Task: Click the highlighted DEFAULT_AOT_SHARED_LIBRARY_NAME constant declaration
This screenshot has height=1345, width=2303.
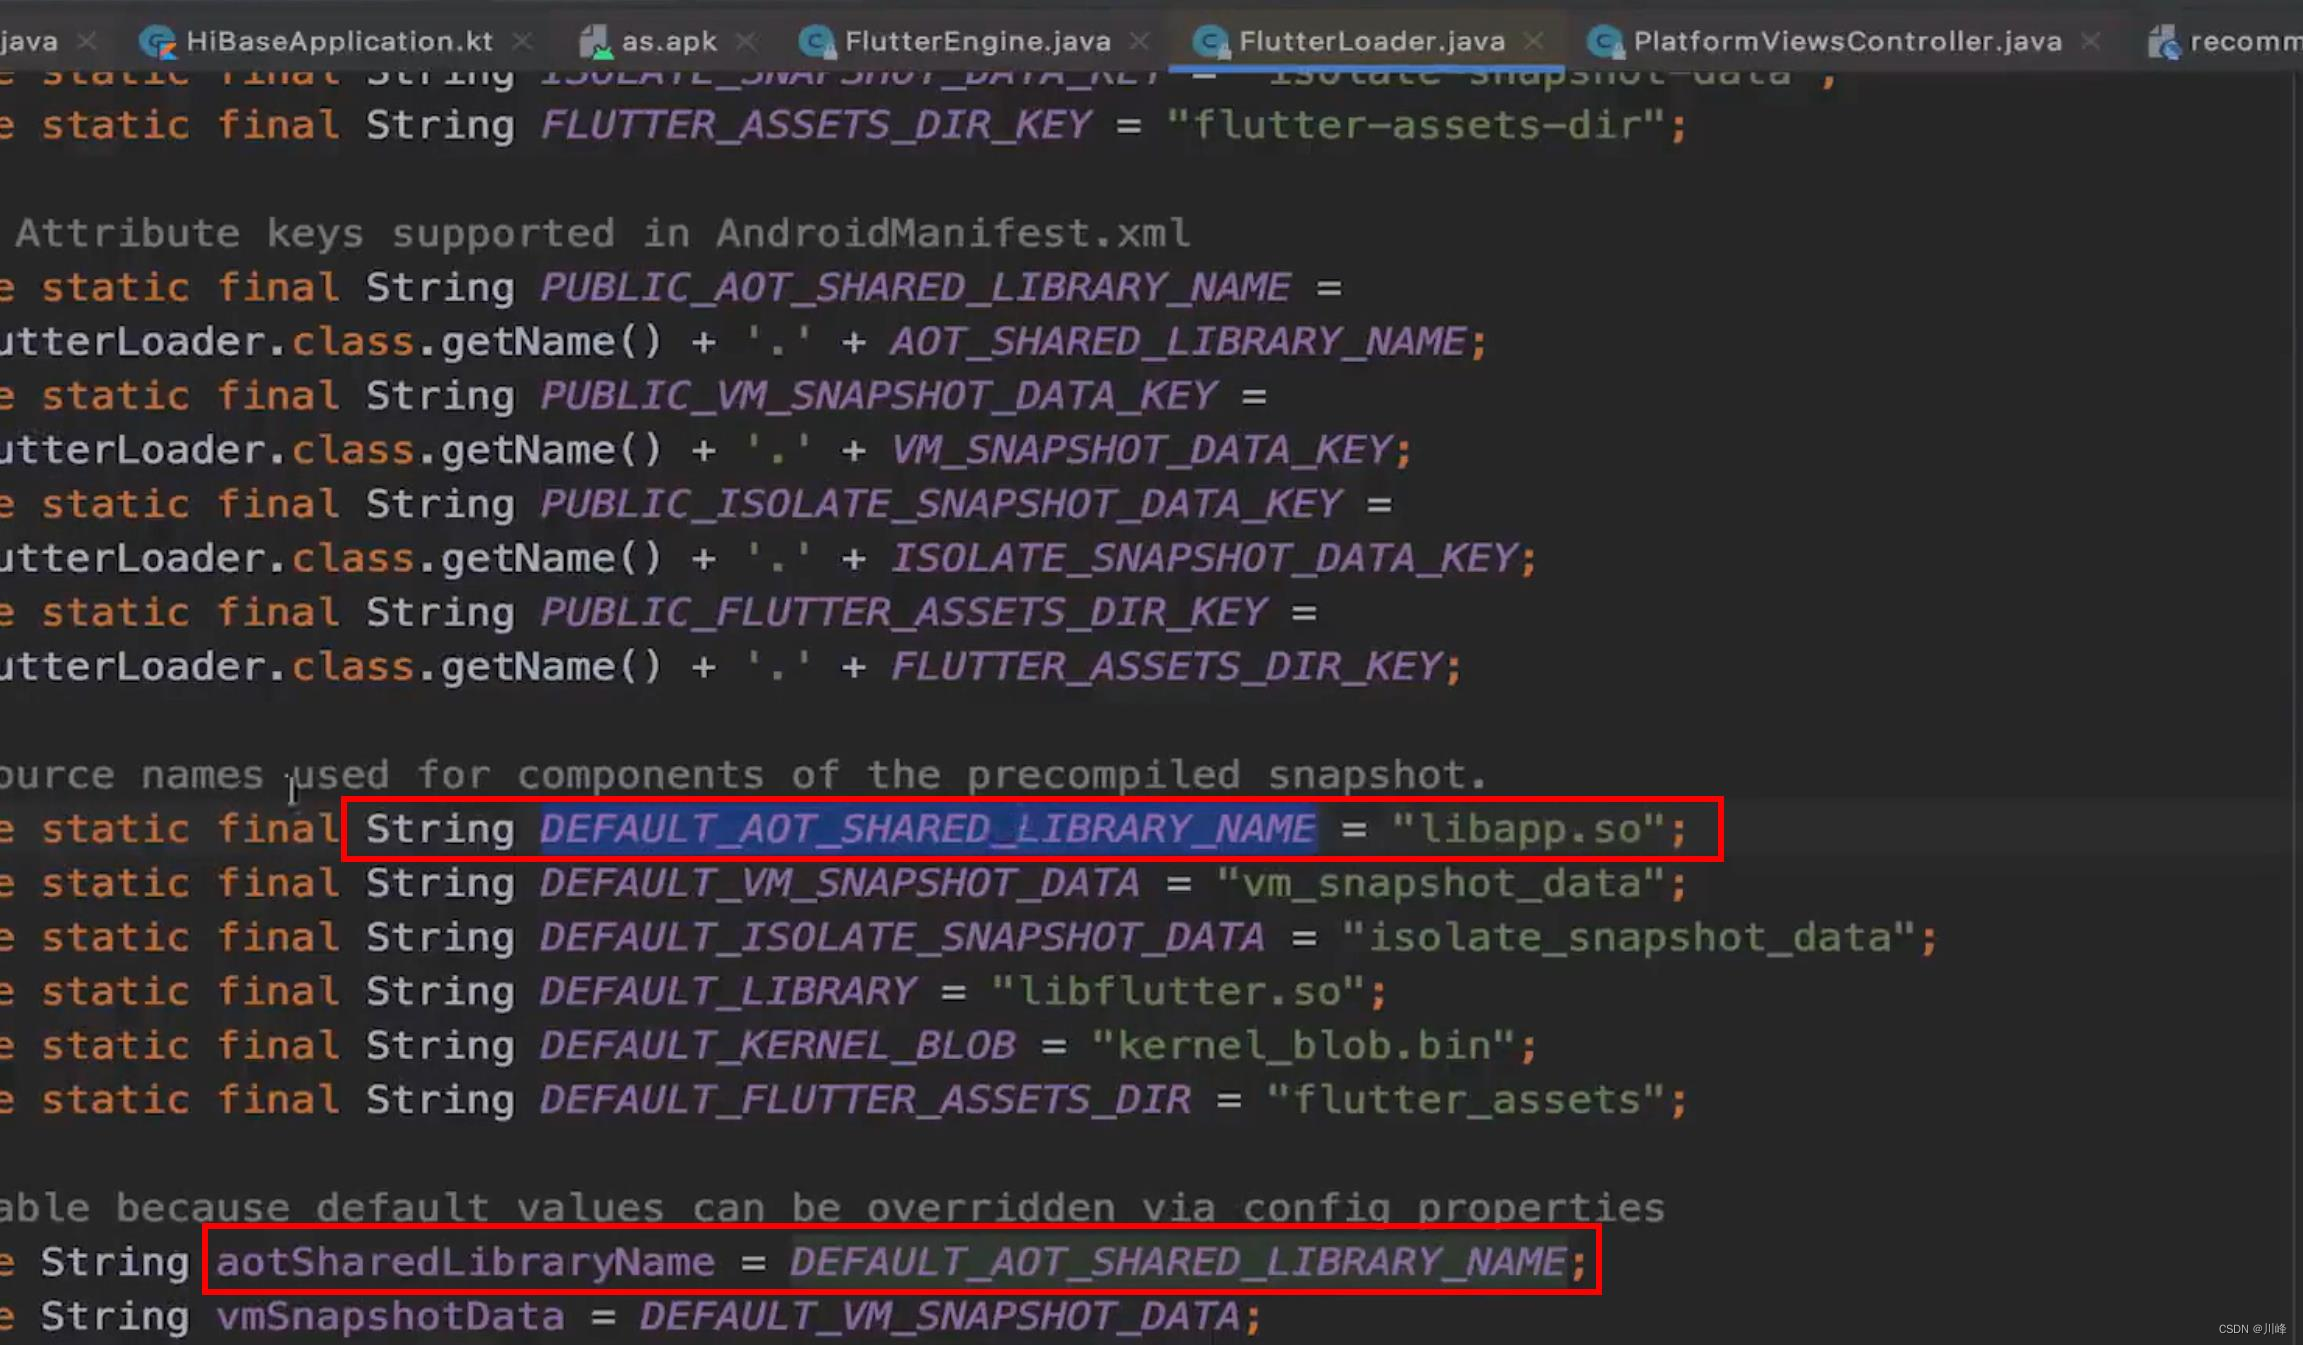Action: [928, 829]
